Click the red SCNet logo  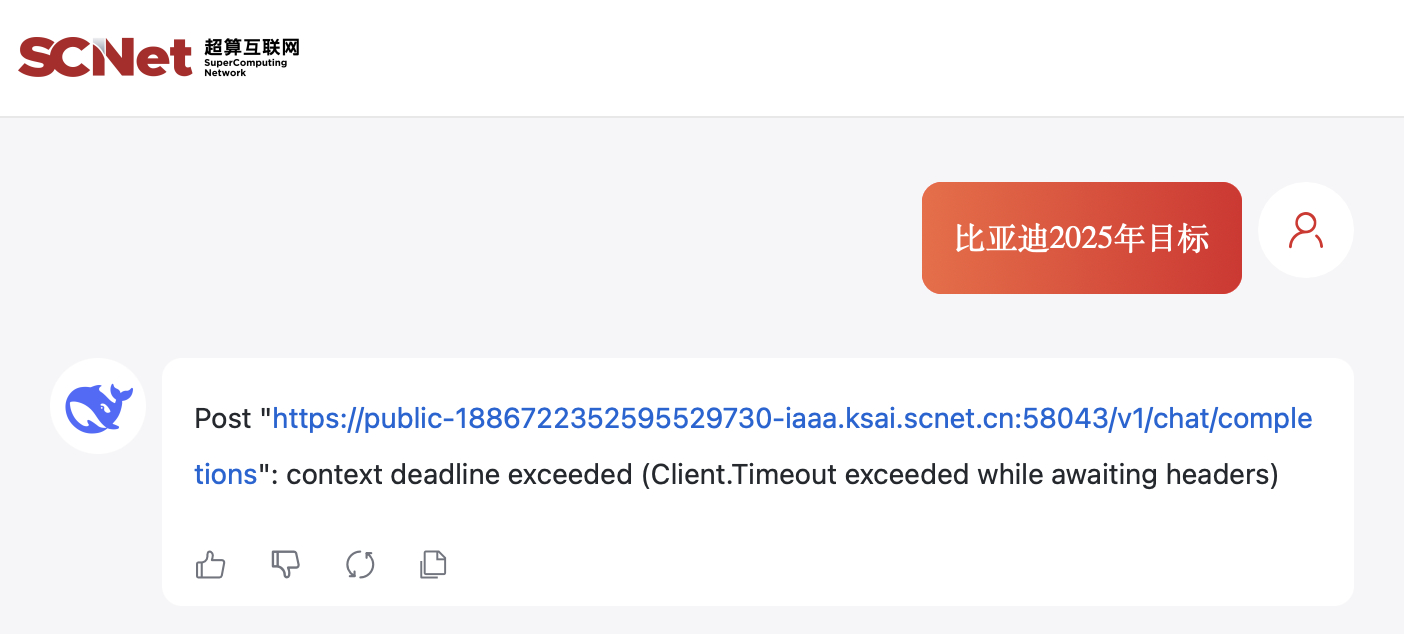(105, 57)
